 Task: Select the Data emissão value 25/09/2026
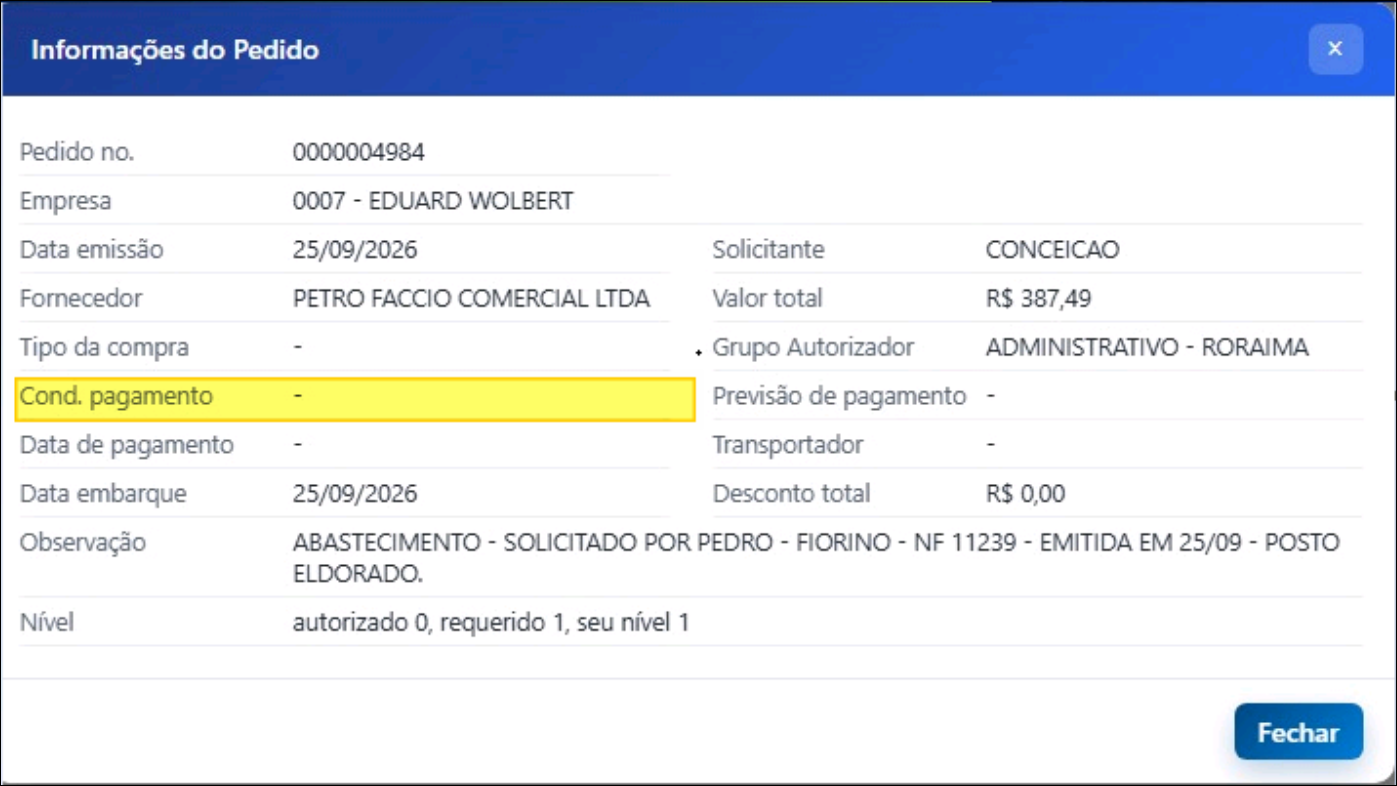355,250
